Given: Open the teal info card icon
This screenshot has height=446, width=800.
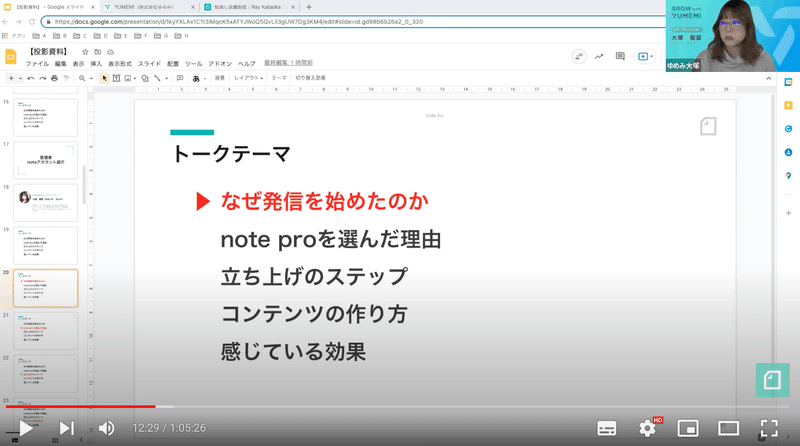Looking at the screenshot, I should 772,380.
